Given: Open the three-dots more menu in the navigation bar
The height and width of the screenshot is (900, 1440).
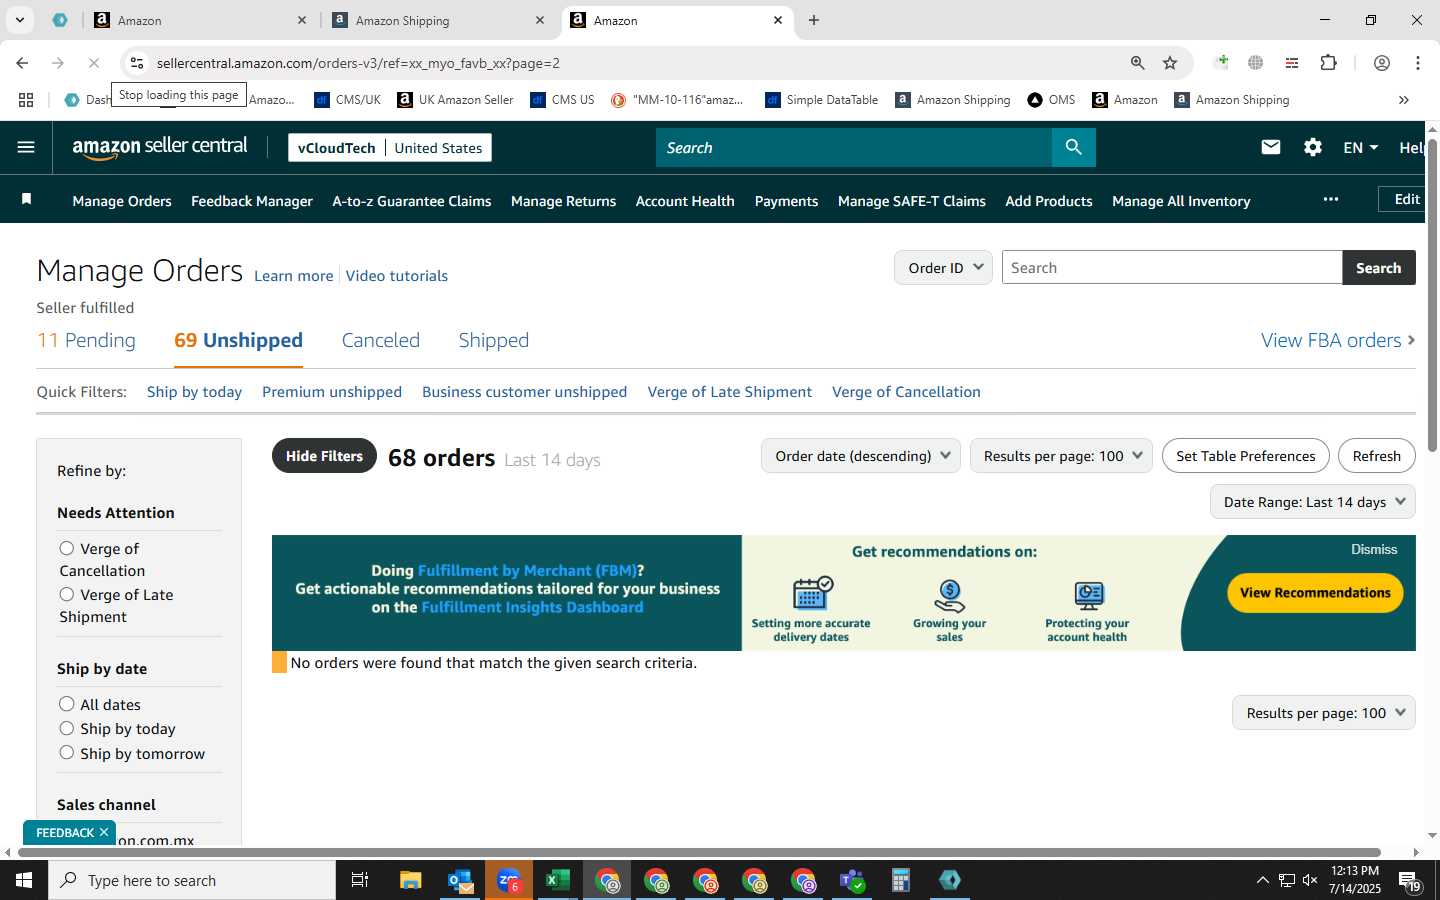Looking at the screenshot, I should click(1330, 200).
